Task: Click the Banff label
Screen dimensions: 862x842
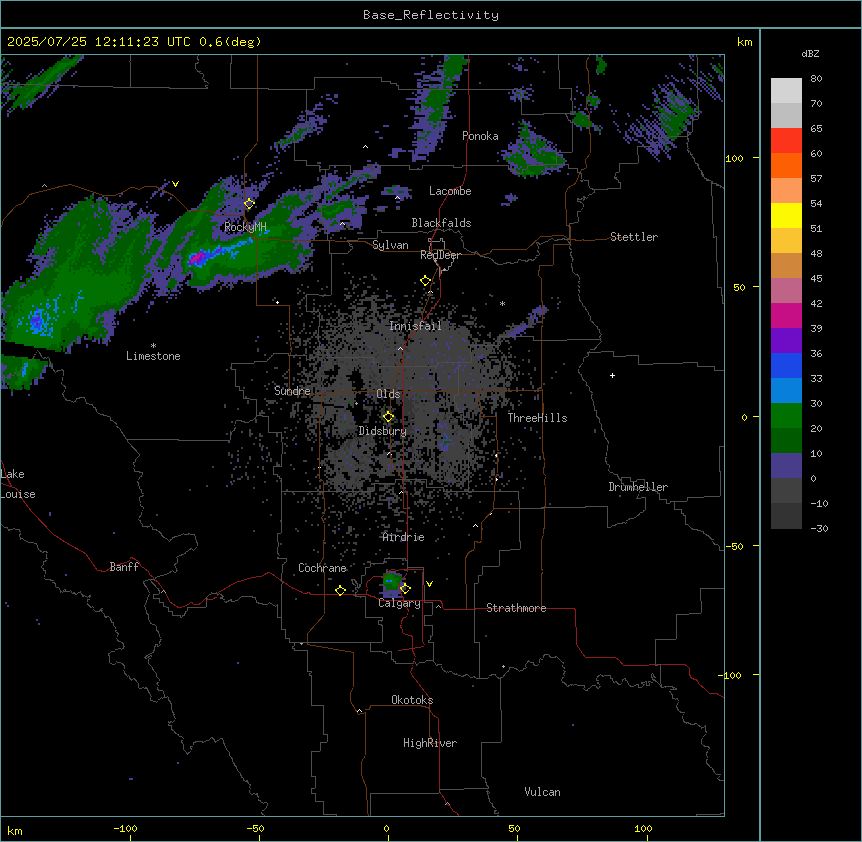Action: pos(124,567)
